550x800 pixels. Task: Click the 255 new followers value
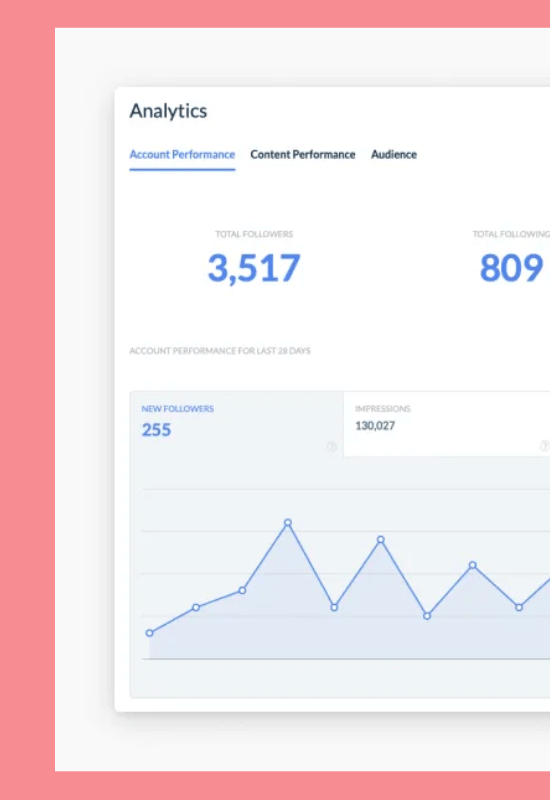[156, 430]
